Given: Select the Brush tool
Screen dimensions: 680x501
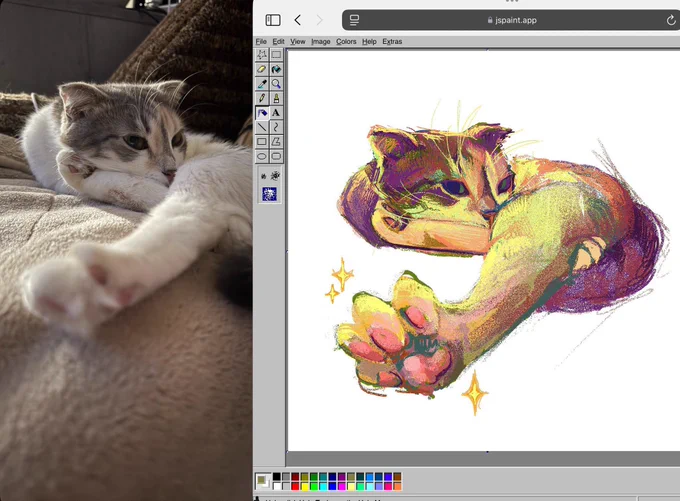Looking at the screenshot, I should (276, 98).
